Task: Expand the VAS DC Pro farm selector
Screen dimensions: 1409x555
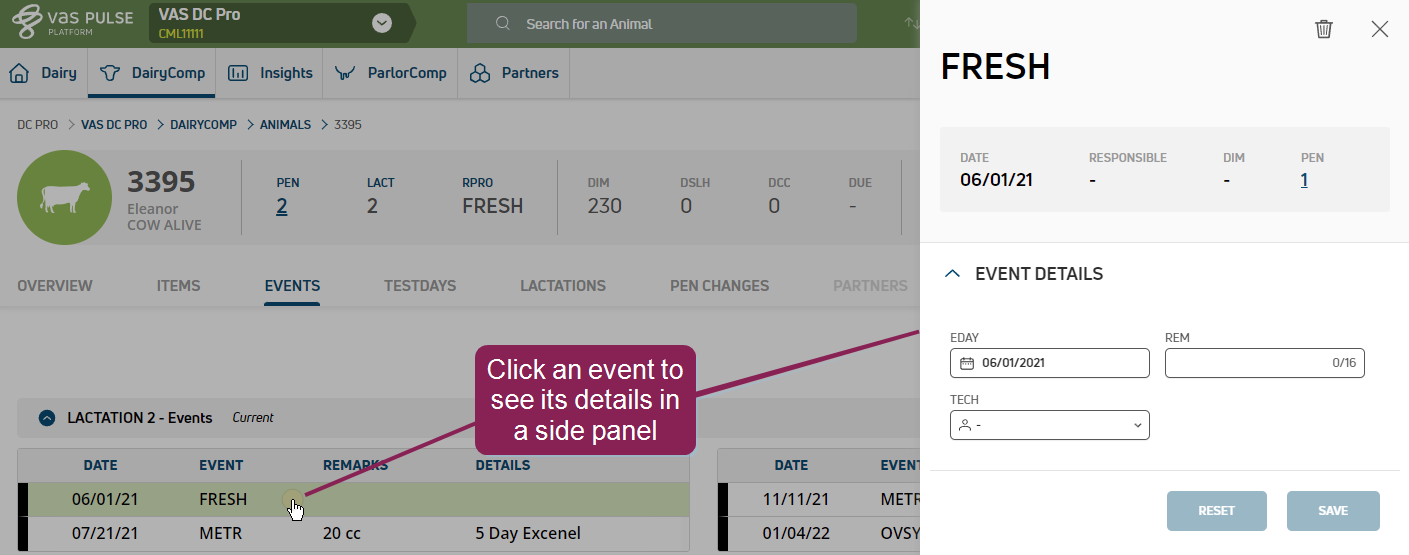Action: 382,23
